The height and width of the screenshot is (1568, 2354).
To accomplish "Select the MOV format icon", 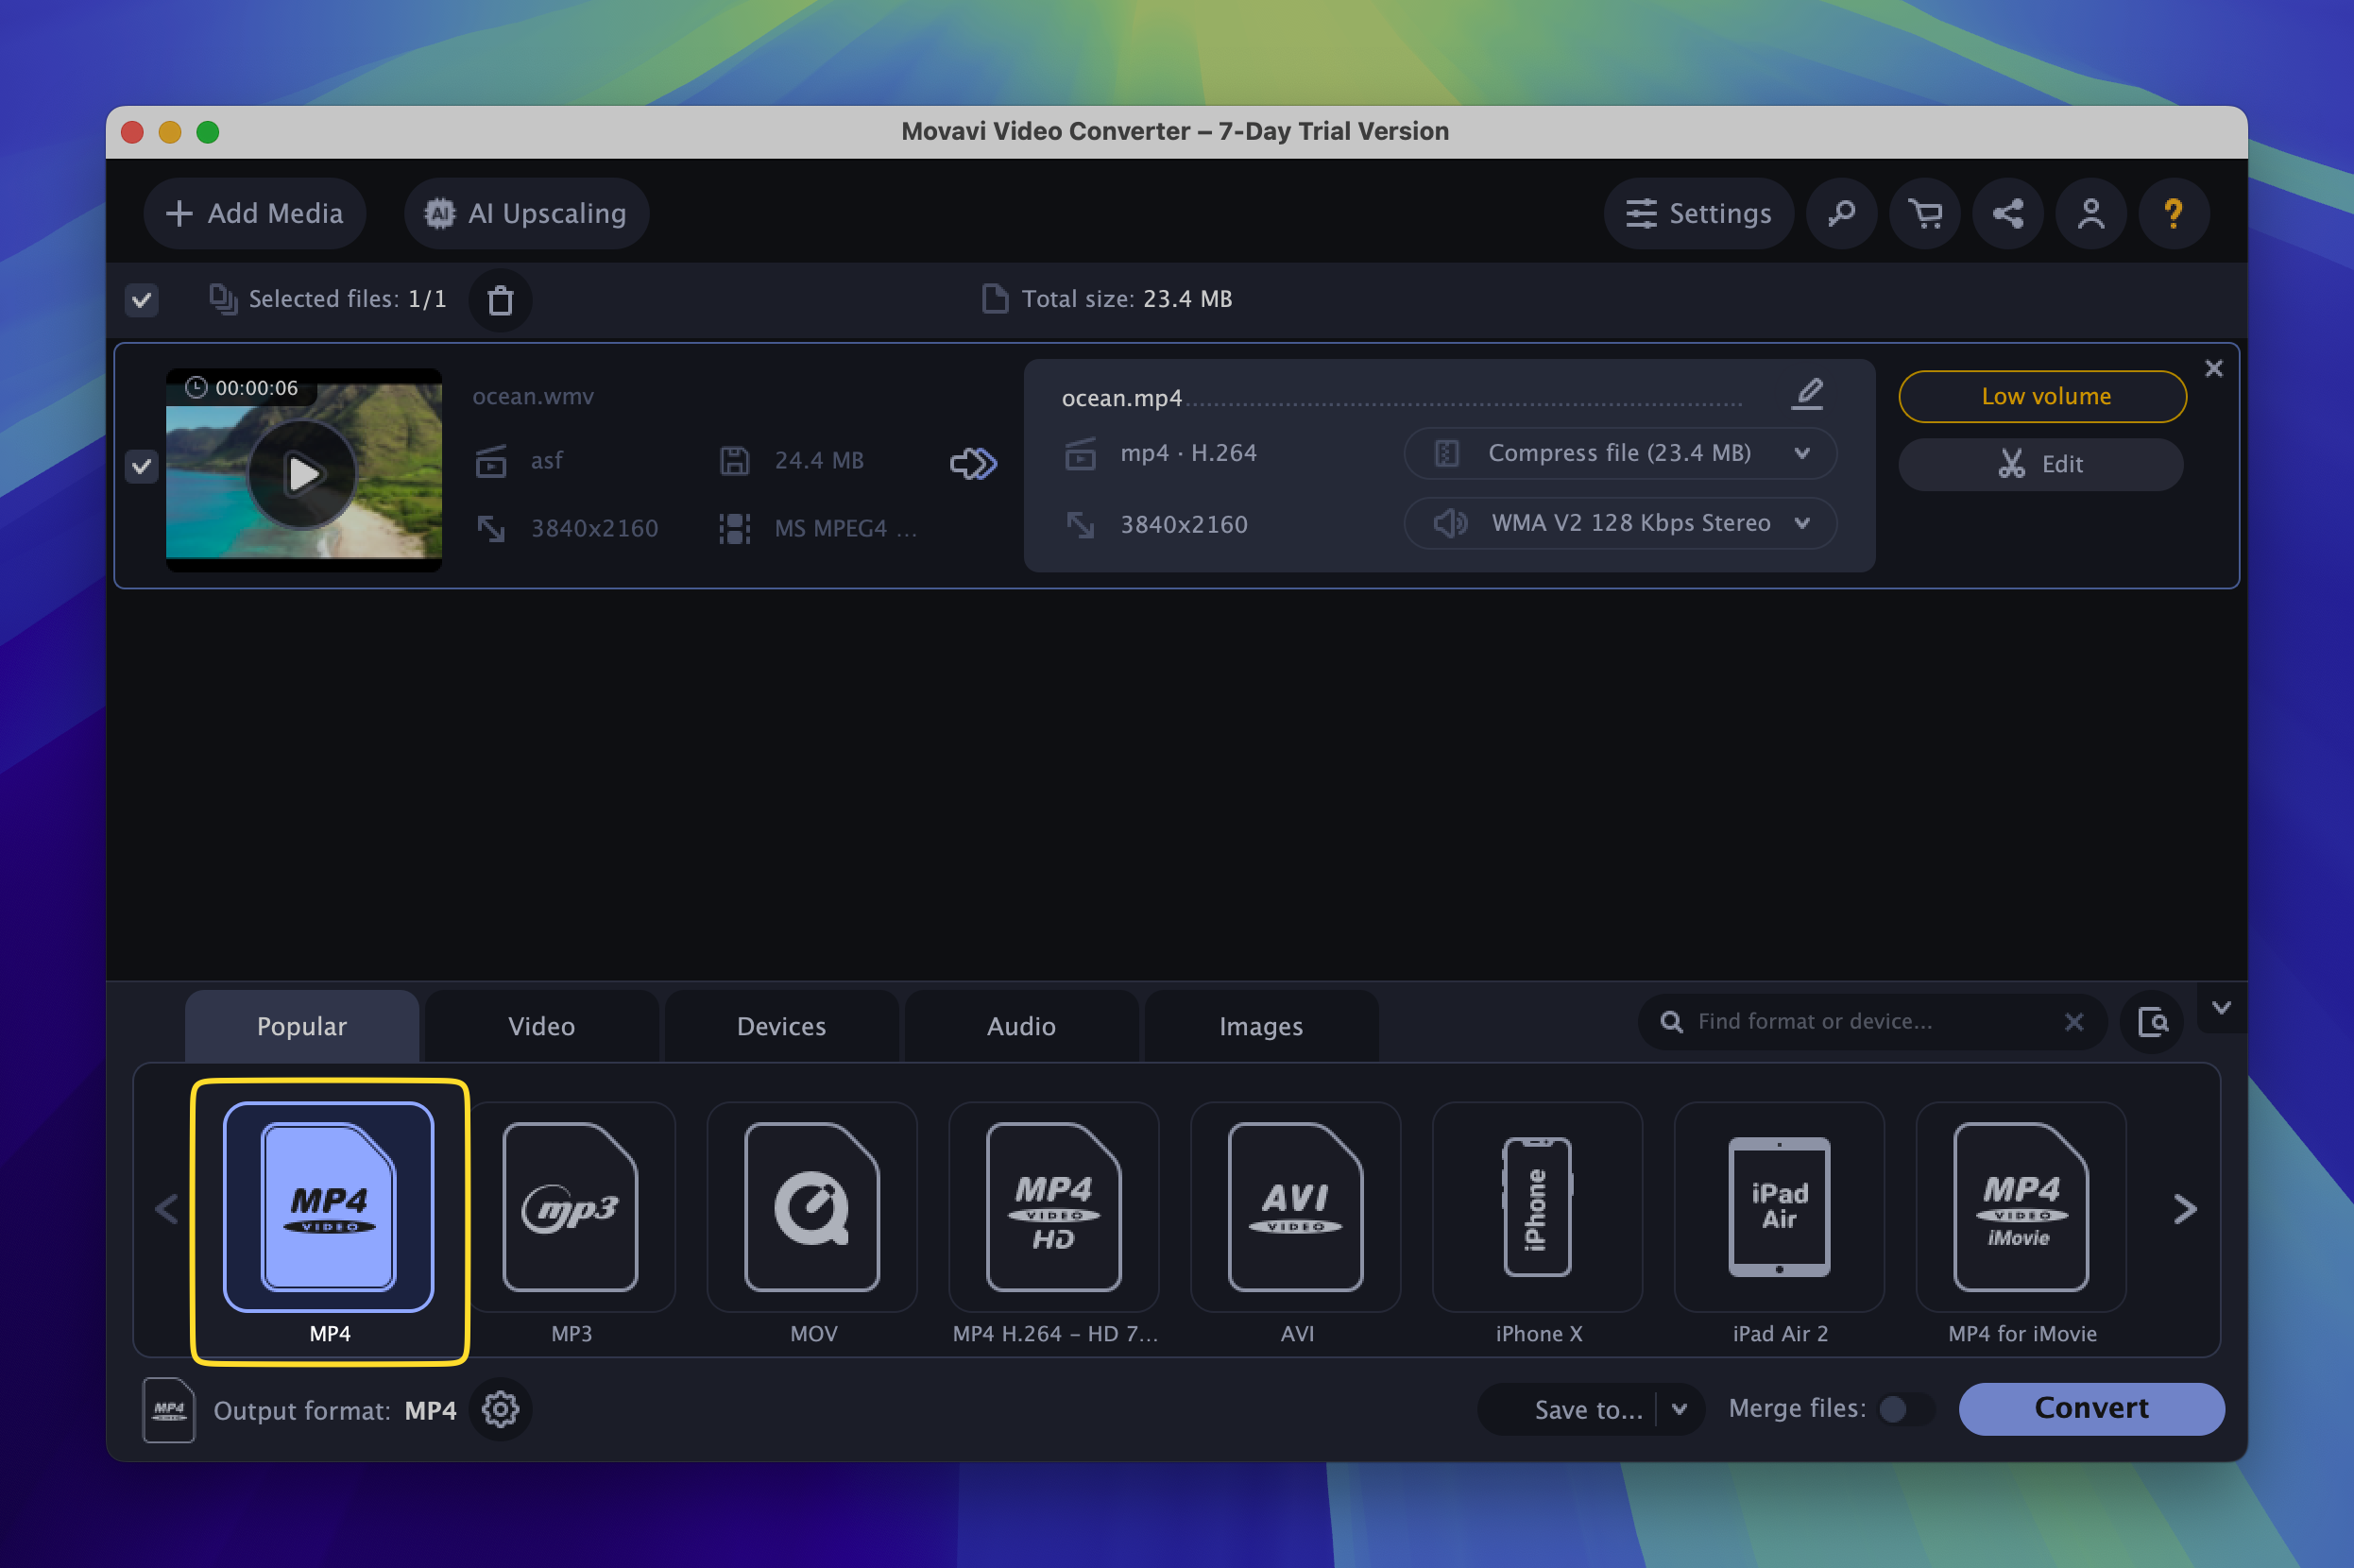I will pyautogui.click(x=812, y=1207).
